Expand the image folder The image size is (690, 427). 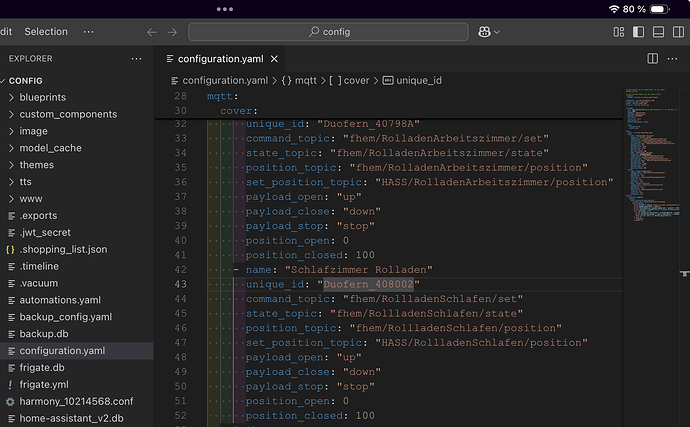click(33, 131)
